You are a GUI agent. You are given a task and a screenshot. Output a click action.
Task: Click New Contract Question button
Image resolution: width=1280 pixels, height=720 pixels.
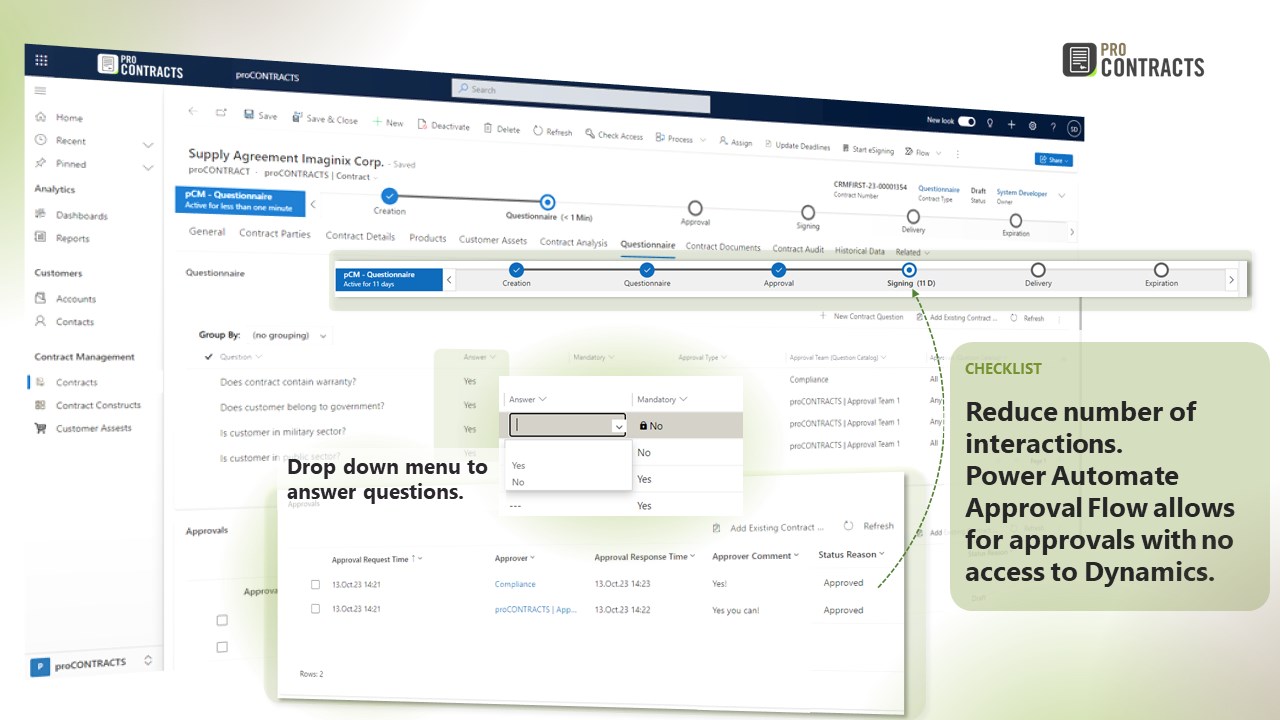tap(861, 316)
